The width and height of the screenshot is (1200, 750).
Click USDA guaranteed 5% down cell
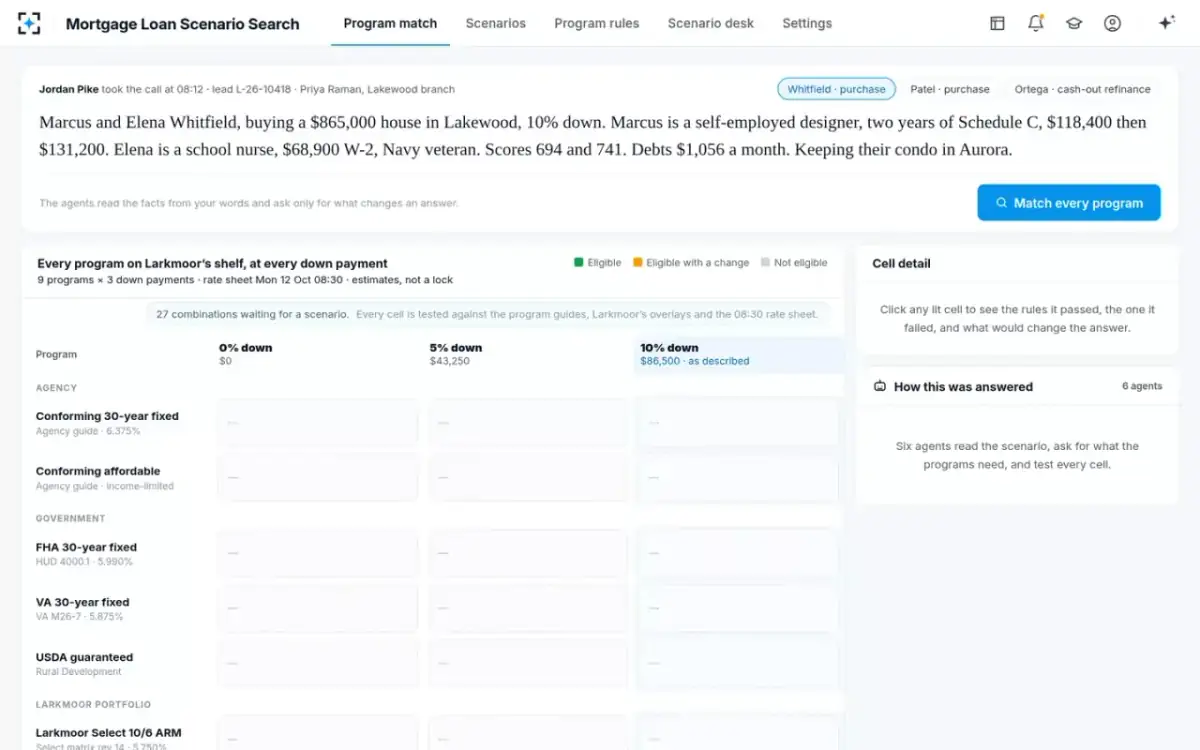[x=528, y=664]
